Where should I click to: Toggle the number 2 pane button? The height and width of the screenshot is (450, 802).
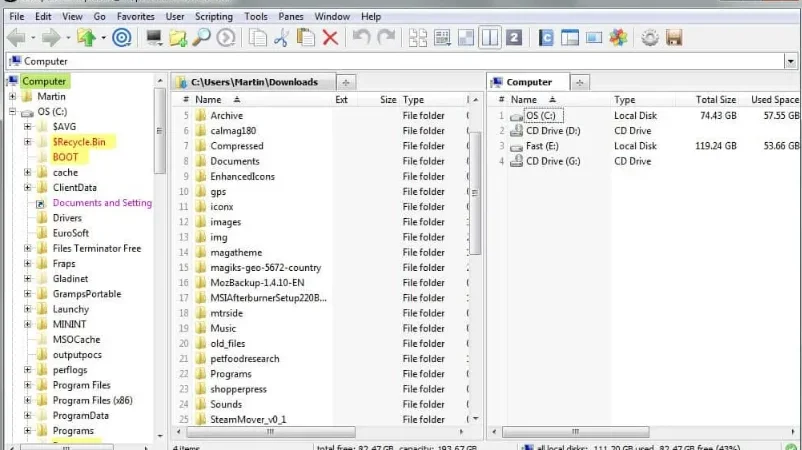pyautogui.click(x=514, y=38)
